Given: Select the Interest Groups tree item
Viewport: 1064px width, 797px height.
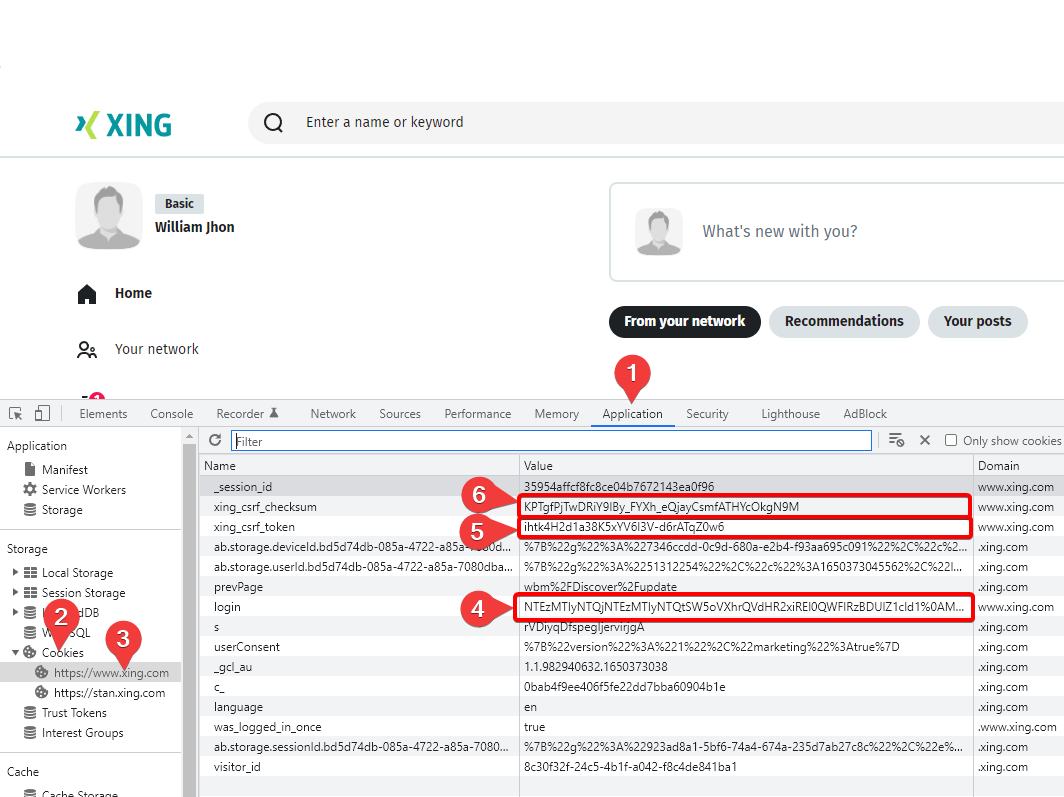Looking at the screenshot, I should click(x=82, y=733).
